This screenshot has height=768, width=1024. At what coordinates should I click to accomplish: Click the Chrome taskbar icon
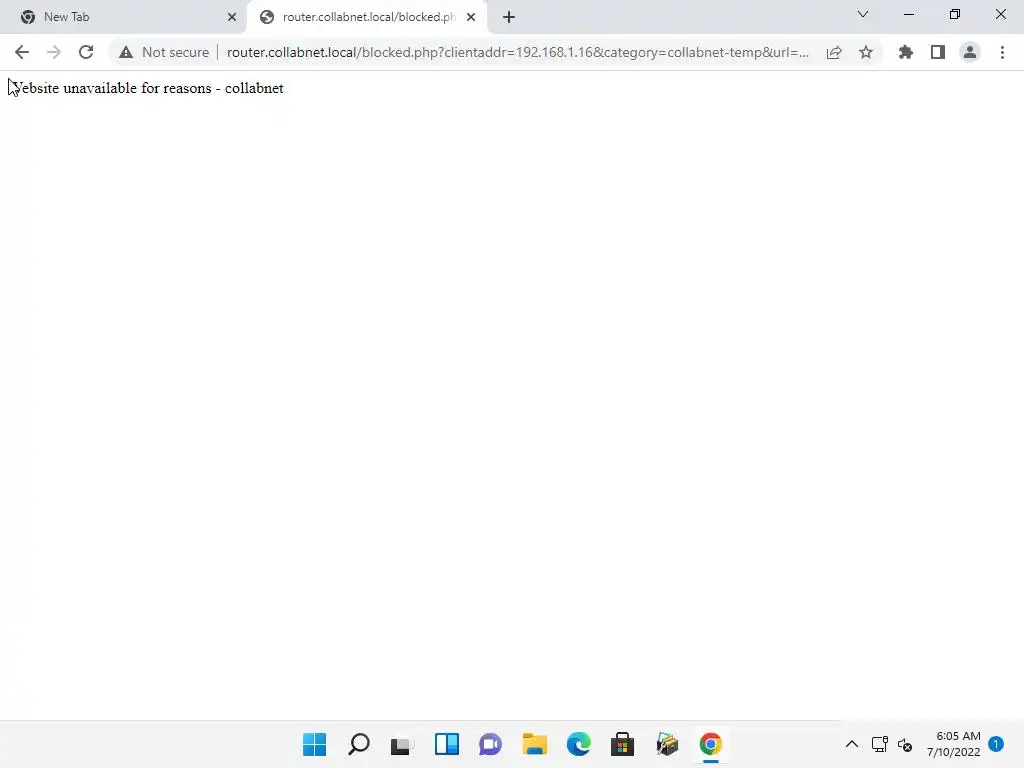[x=711, y=744]
